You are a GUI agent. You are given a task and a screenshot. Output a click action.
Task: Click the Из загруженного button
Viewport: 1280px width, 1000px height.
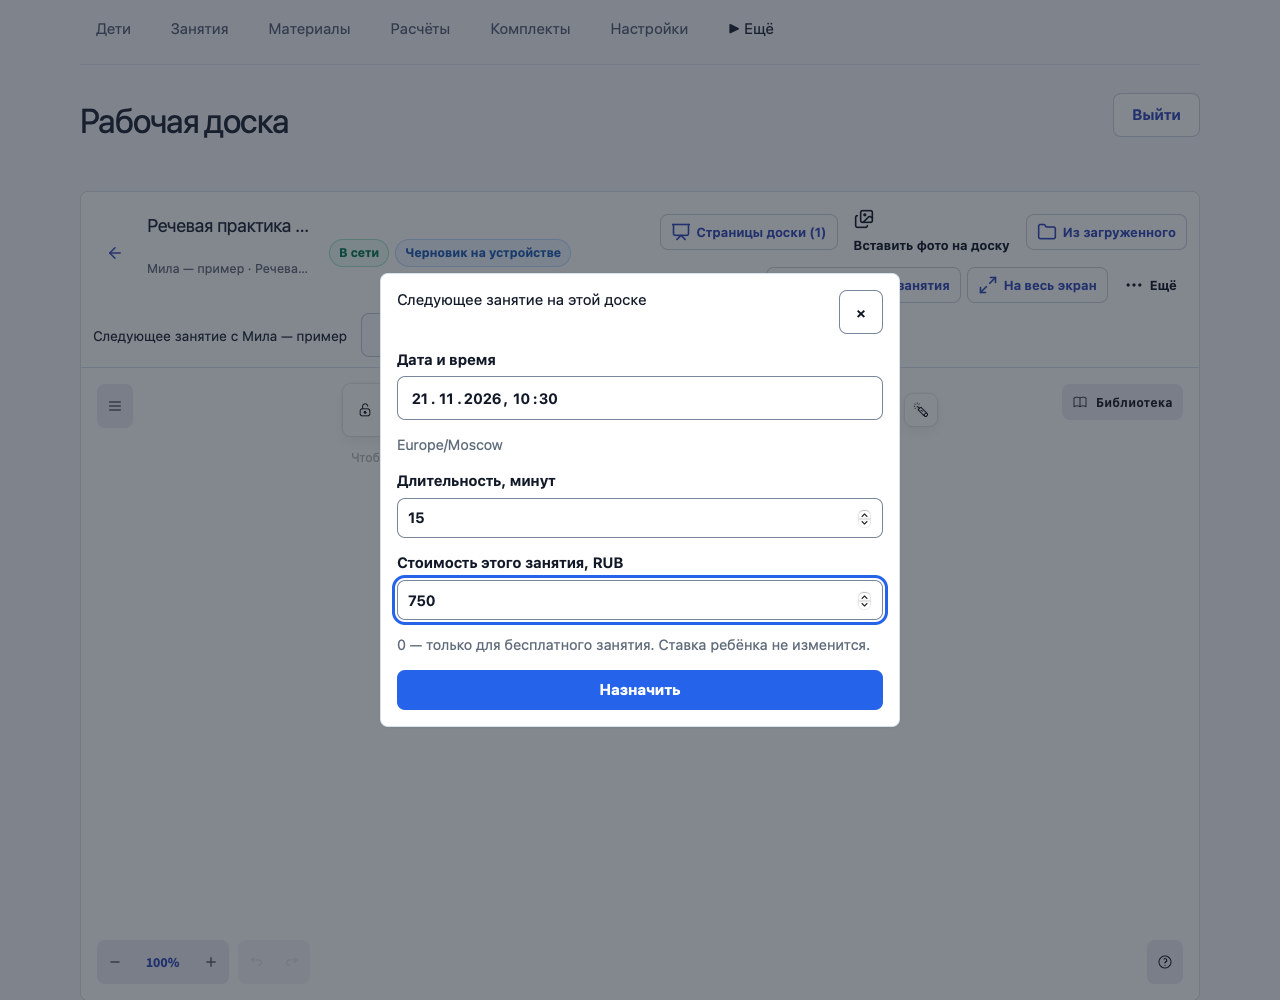[1106, 232]
